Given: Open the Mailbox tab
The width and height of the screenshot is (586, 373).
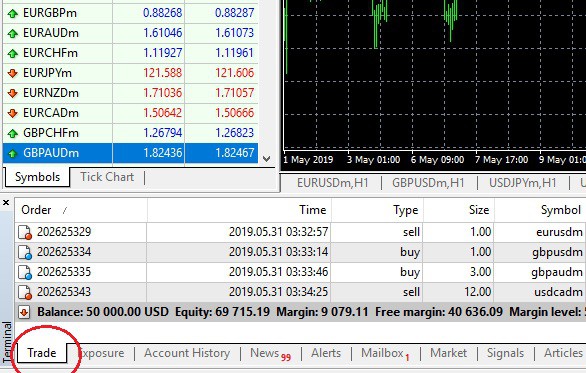Looking at the screenshot, I should pyautogui.click(x=385, y=353).
